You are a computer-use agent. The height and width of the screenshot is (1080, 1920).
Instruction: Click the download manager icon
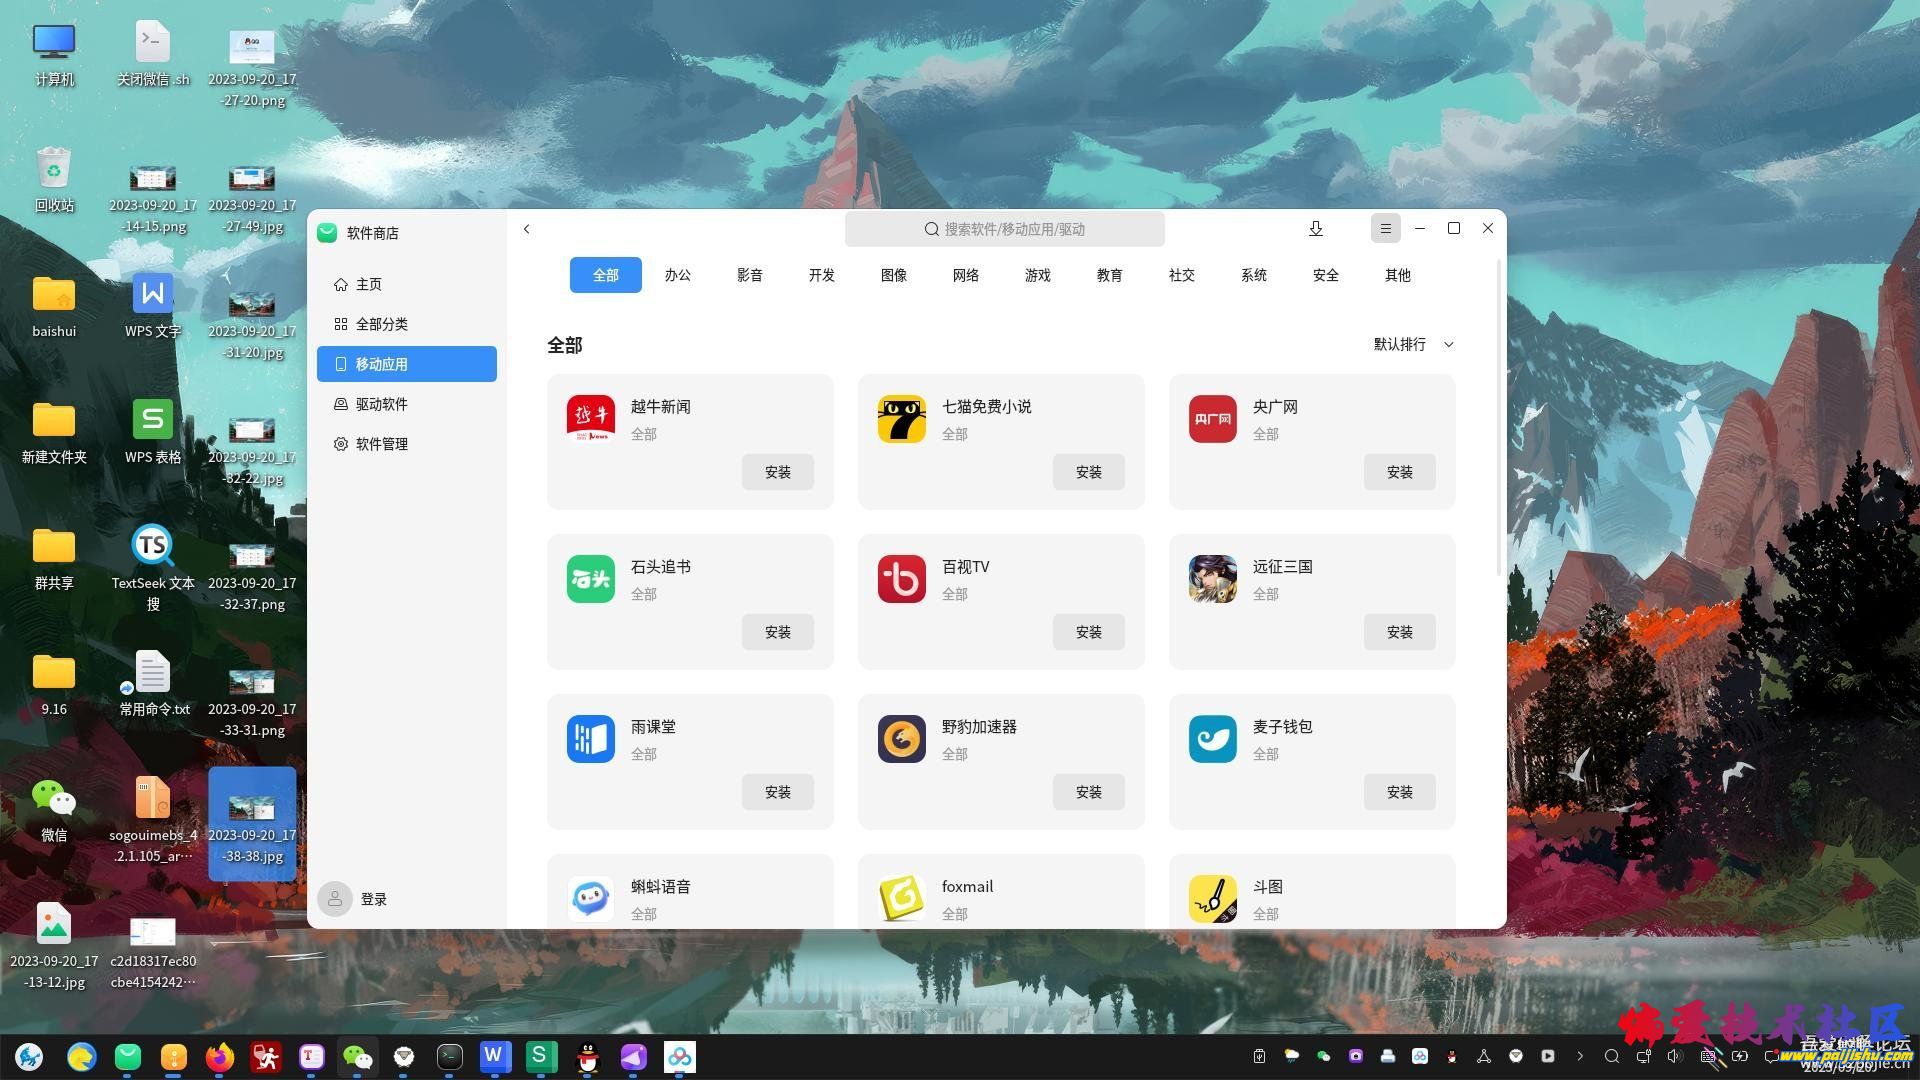[x=1316, y=228]
